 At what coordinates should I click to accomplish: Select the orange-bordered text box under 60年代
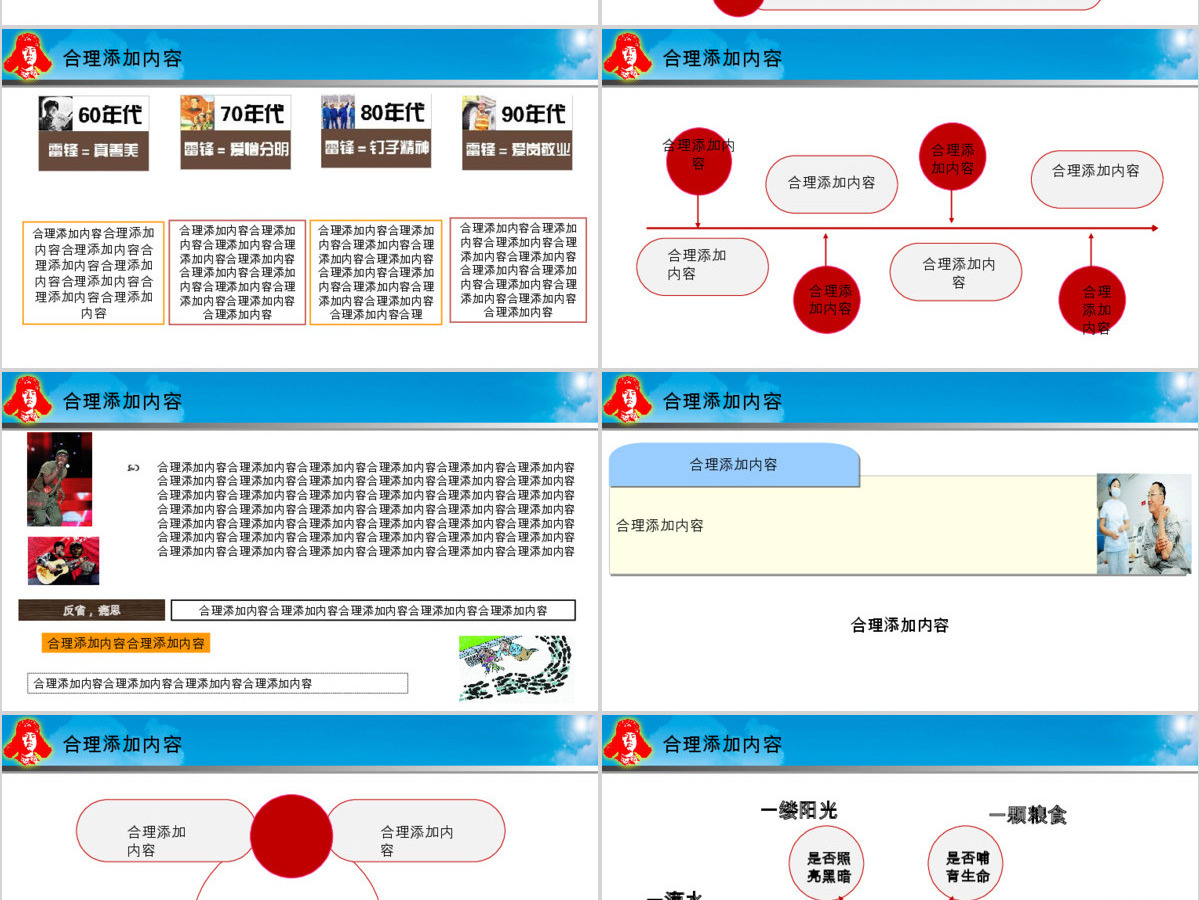coord(93,273)
